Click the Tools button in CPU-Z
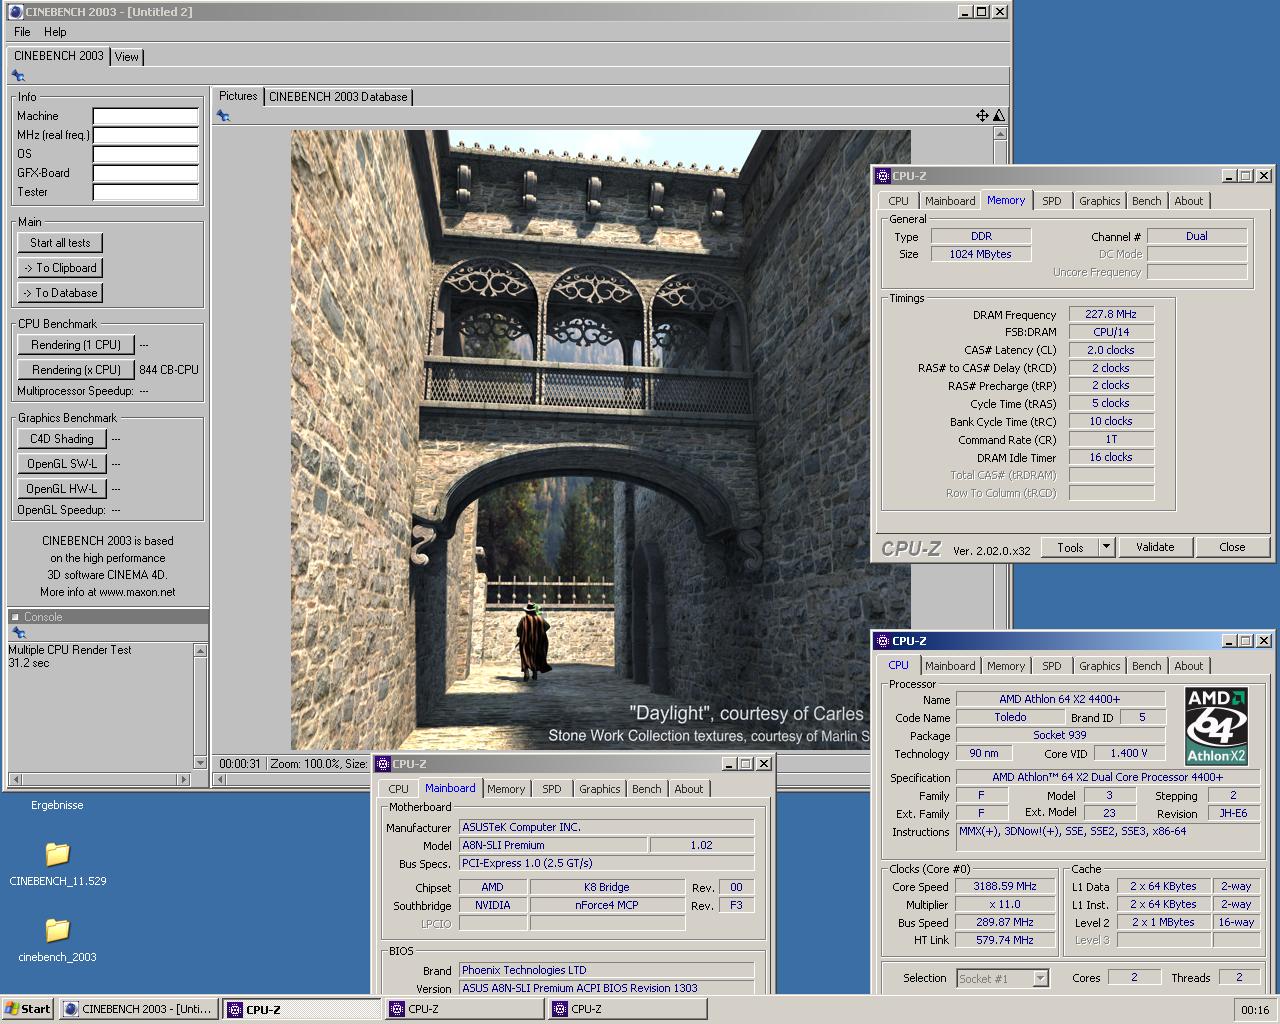 pyautogui.click(x=1070, y=547)
